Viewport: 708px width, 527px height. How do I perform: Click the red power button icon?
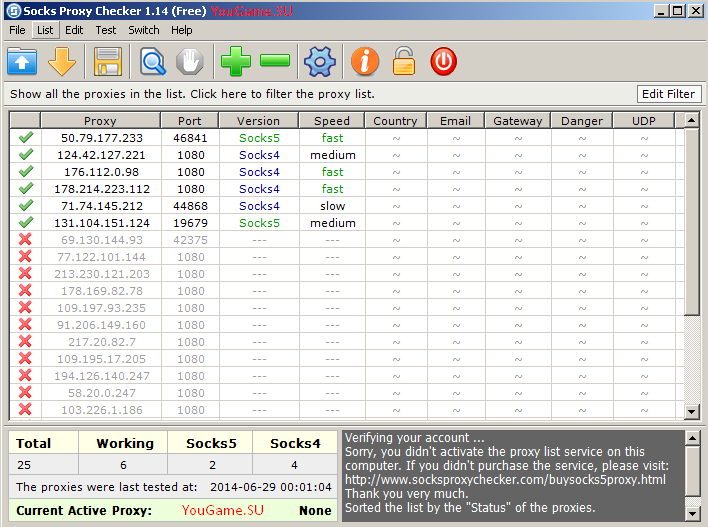(443, 62)
